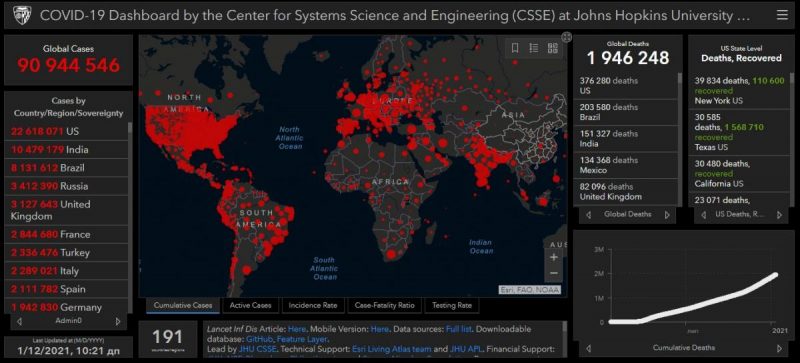Show previous US Deaths panel
Viewport: 800px width, 363px height.
703,215
